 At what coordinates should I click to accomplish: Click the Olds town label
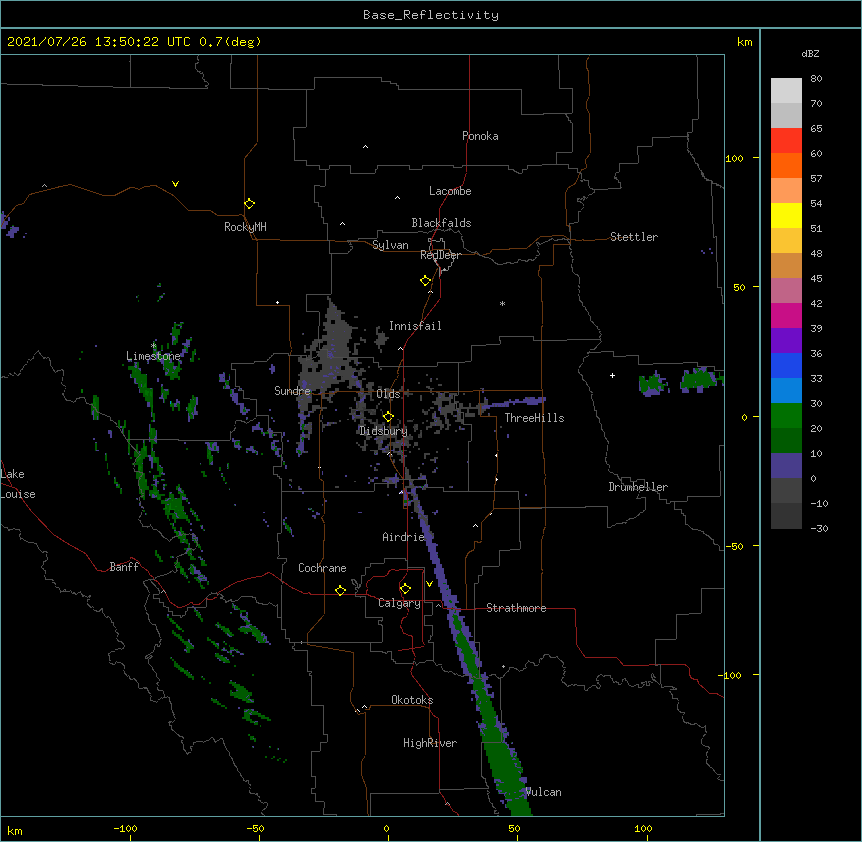388,394
